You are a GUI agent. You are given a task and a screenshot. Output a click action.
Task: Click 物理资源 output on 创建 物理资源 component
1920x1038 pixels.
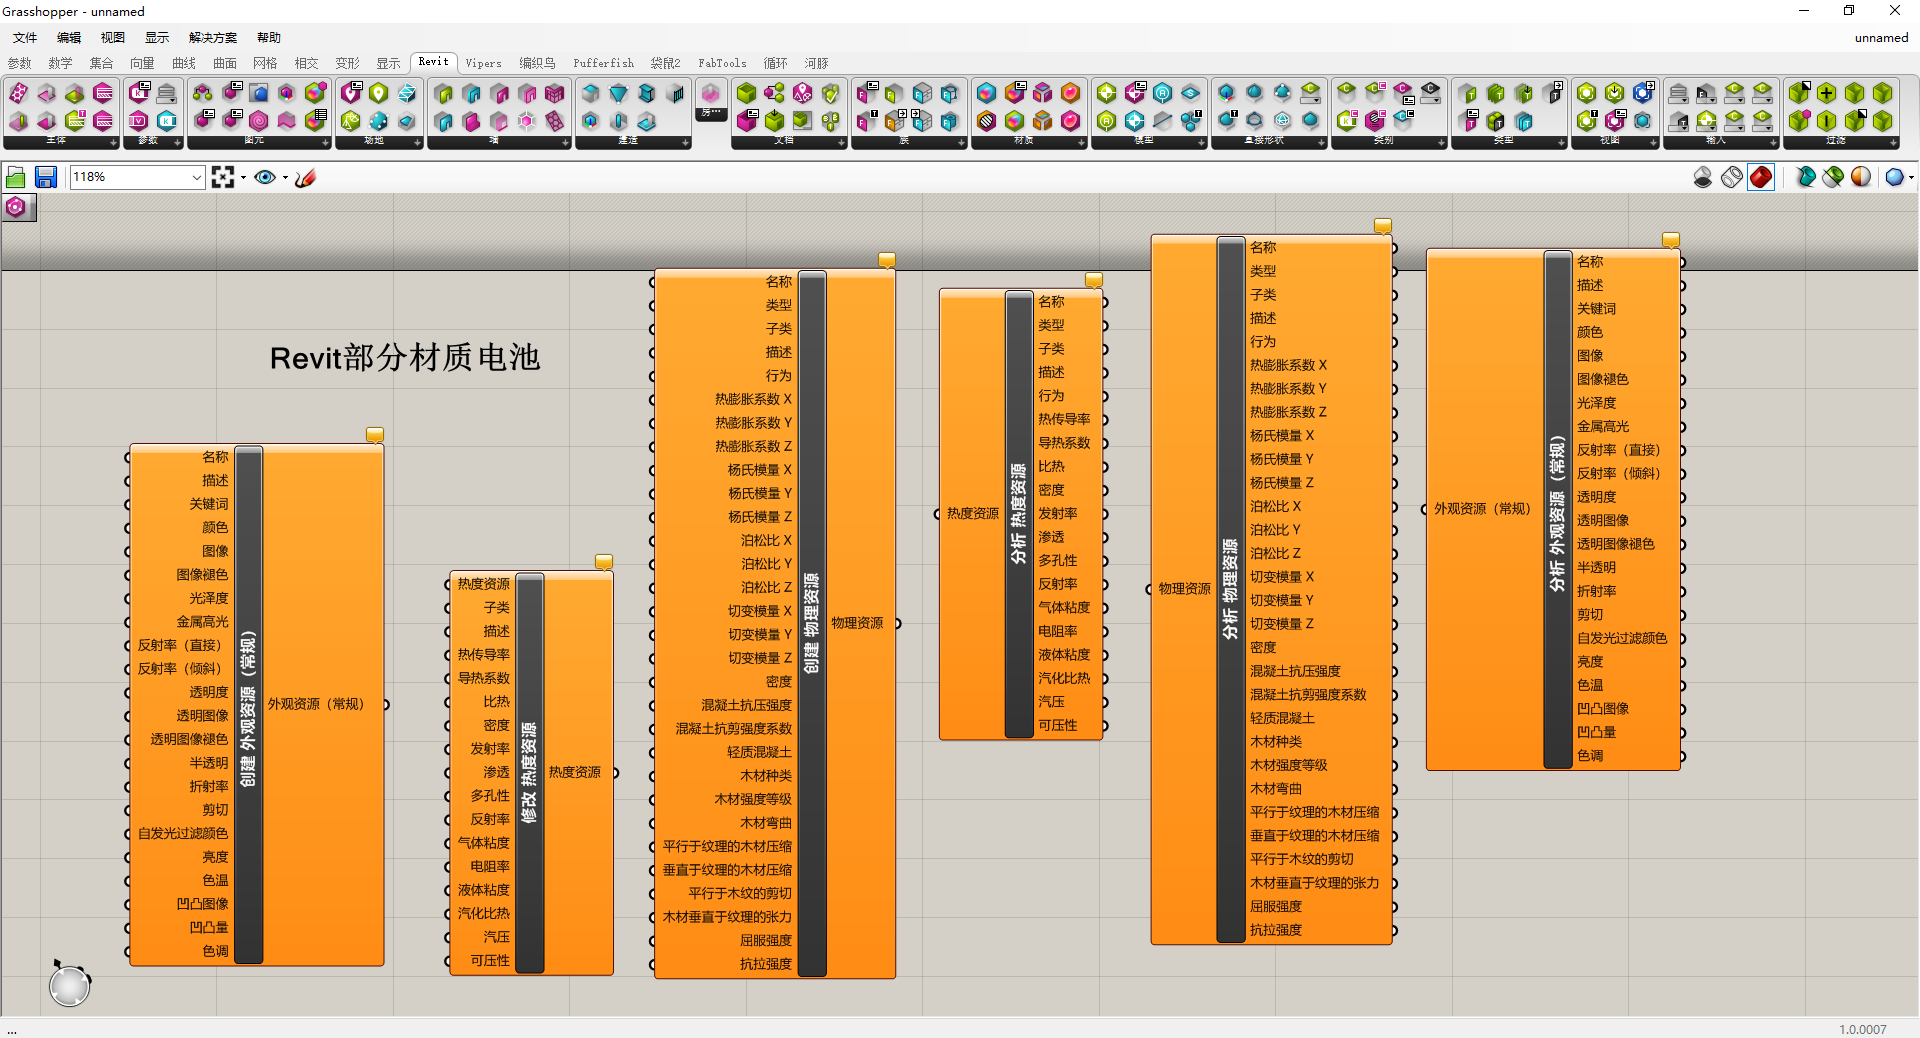pos(858,623)
